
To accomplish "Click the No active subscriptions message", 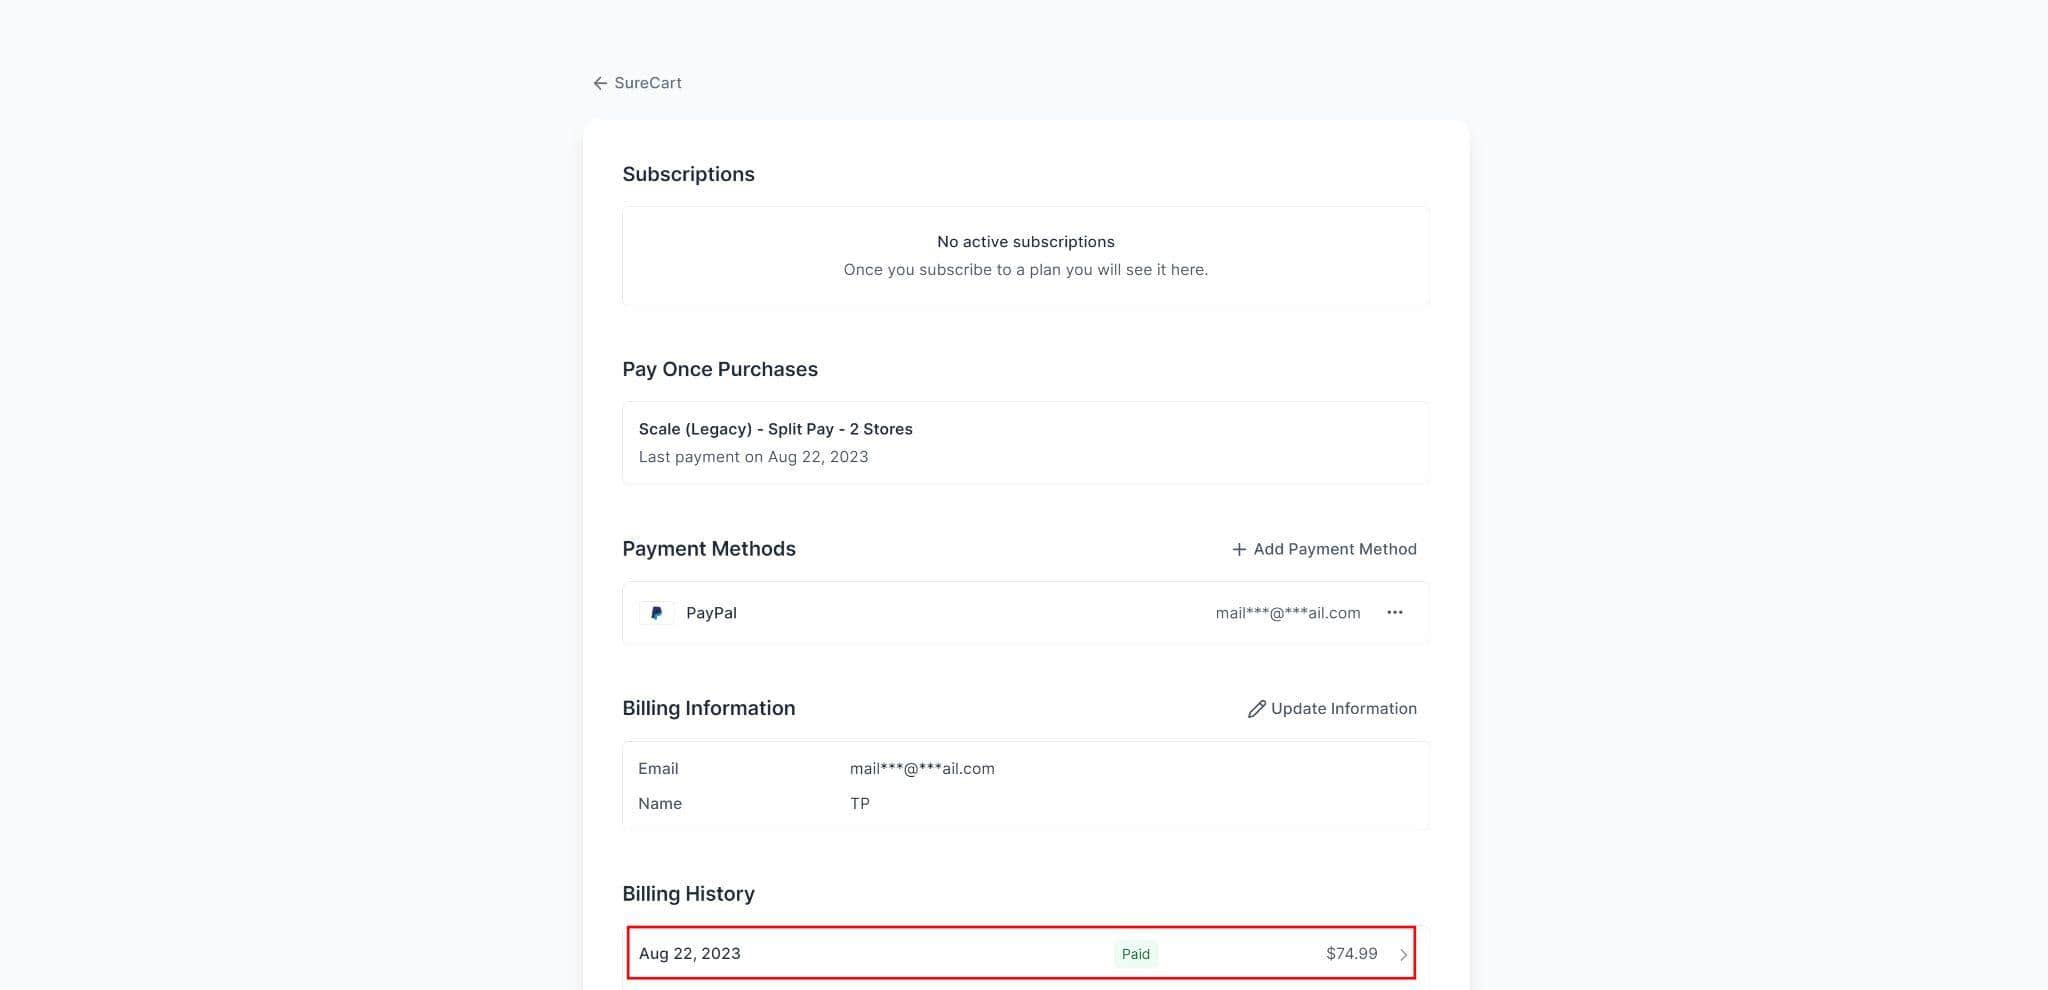I will (x=1025, y=242).
